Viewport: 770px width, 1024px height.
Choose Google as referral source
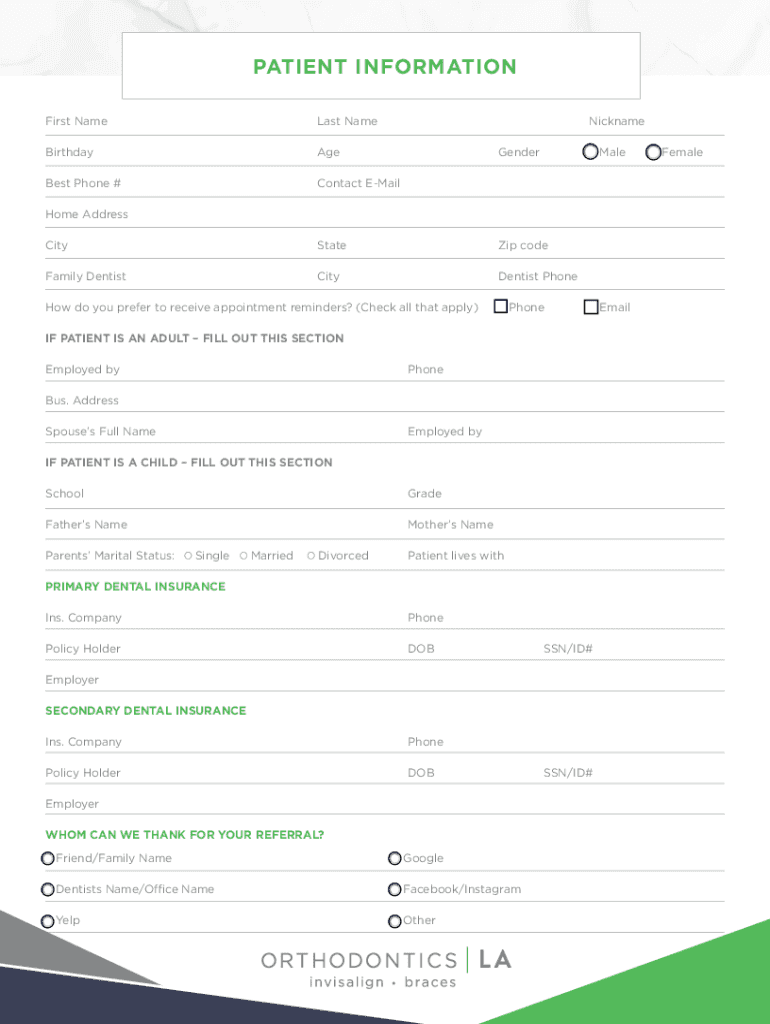[395, 858]
